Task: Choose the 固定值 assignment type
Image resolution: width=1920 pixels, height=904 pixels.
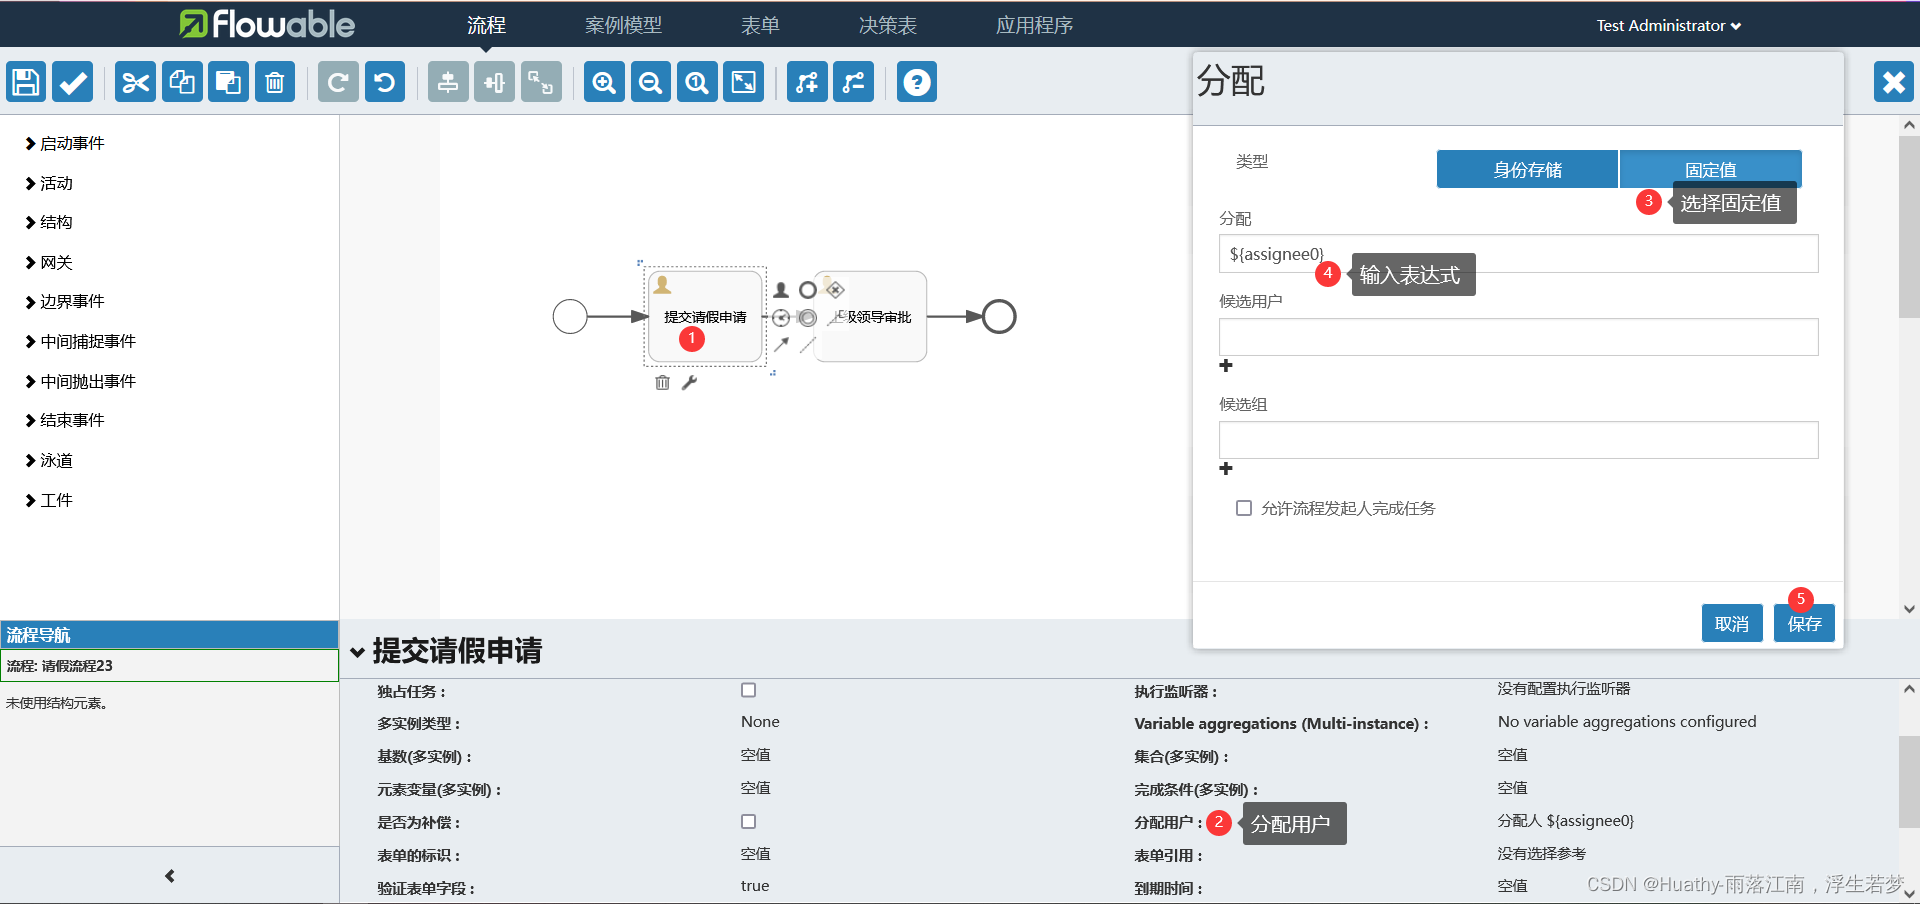Action: pos(1711,170)
